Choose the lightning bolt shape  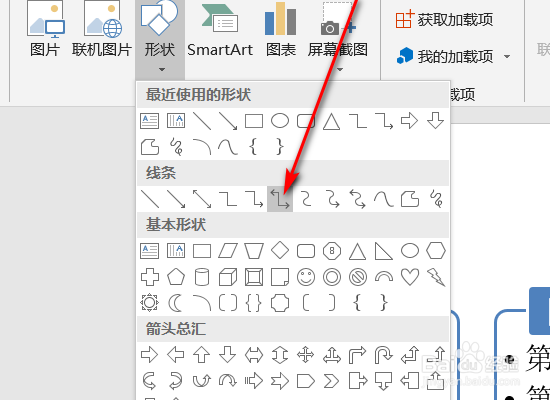click(x=436, y=277)
